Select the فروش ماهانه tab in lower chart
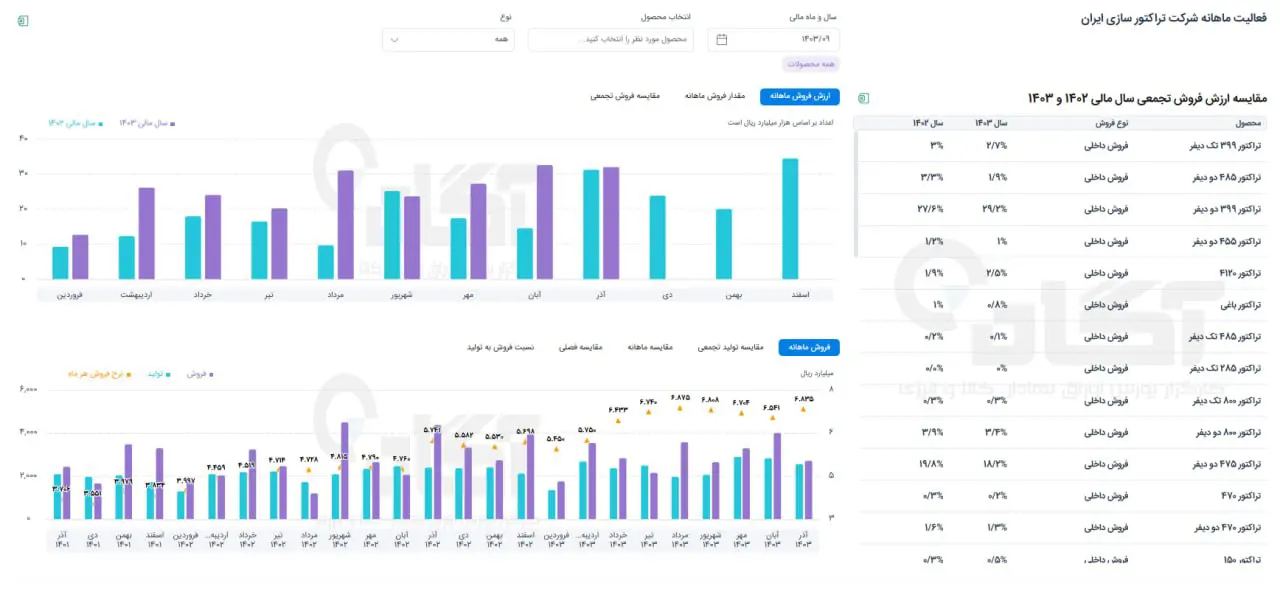1280x600 pixels. click(809, 347)
